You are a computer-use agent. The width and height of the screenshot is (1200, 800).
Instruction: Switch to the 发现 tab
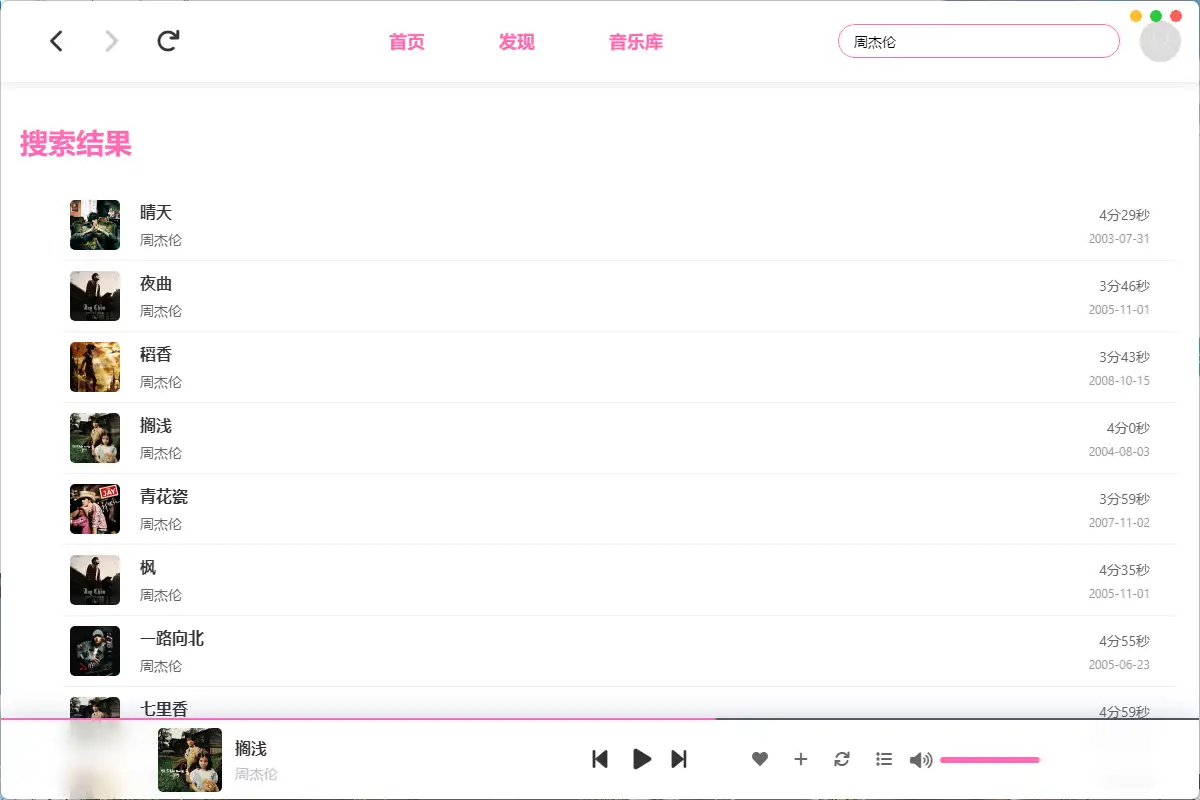(x=517, y=42)
